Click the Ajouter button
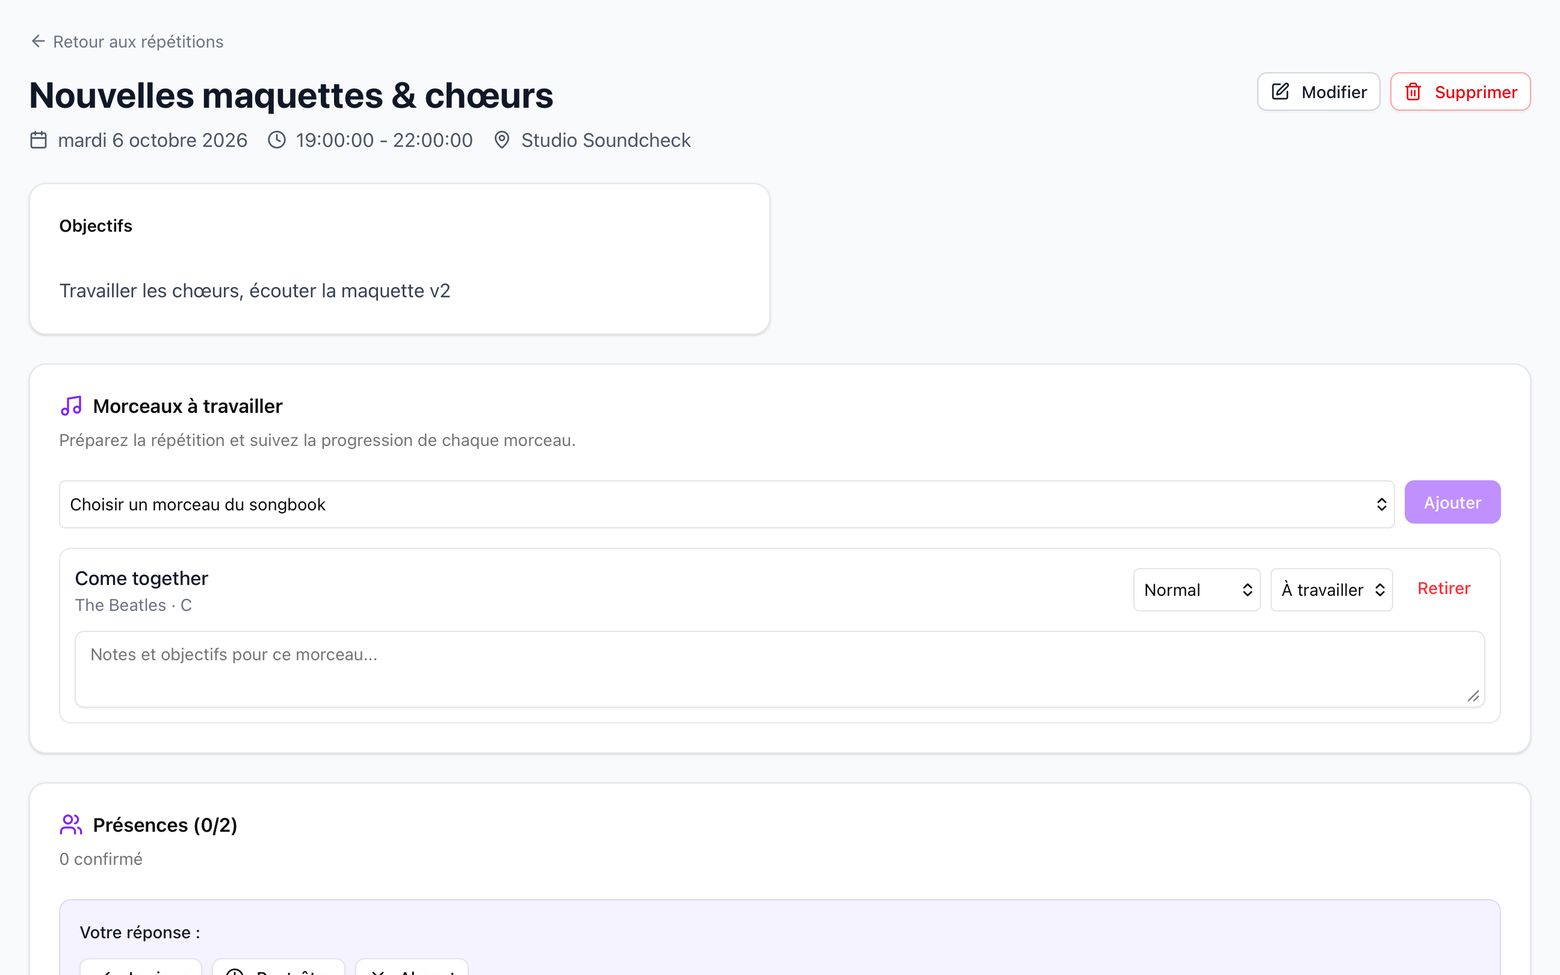 click(x=1452, y=502)
